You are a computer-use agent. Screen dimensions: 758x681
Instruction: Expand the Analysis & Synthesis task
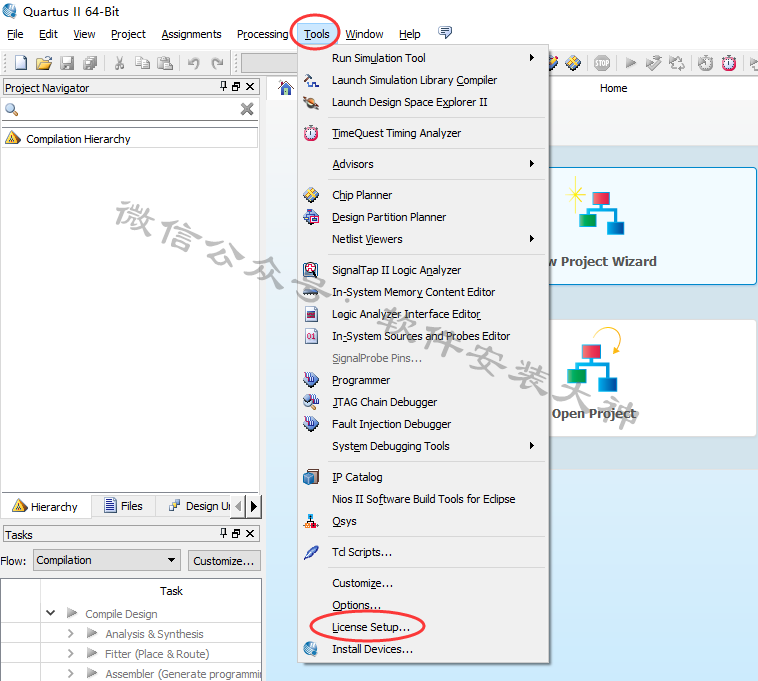(x=71, y=634)
